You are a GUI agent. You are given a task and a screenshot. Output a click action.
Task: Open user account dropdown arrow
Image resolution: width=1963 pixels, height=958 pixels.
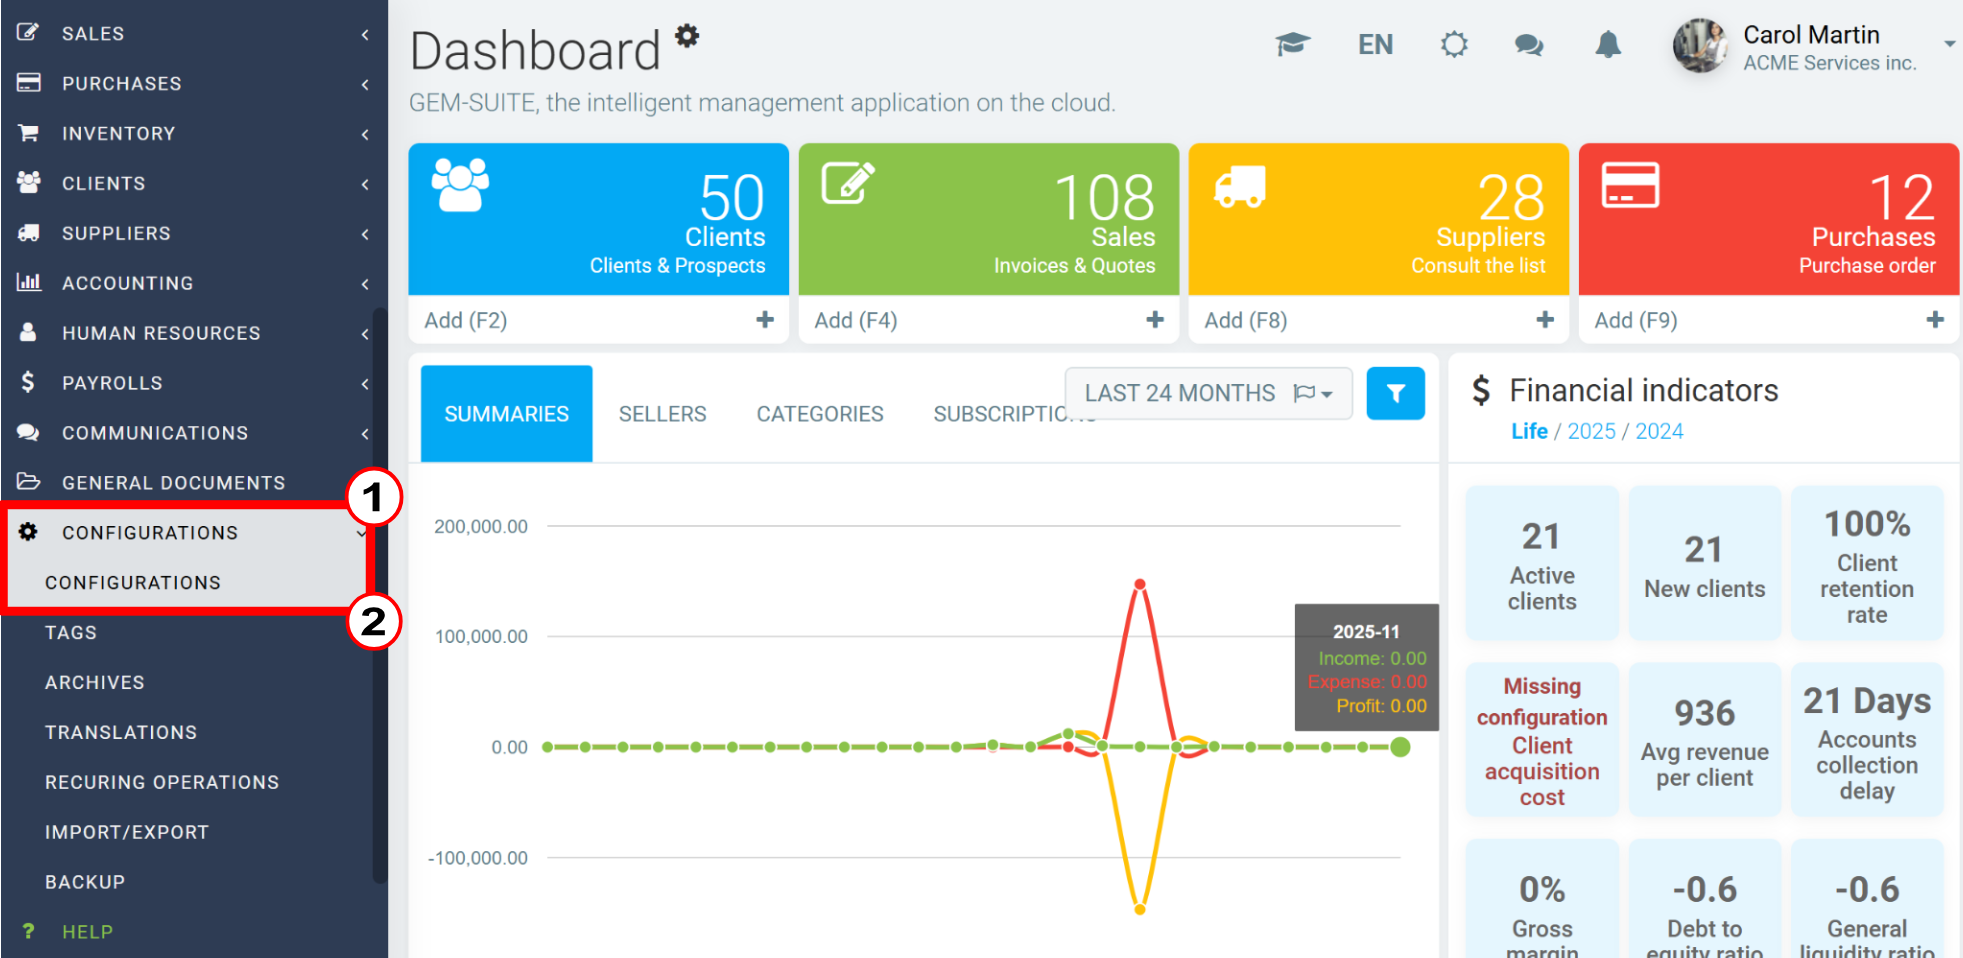(x=1949, y=44)
